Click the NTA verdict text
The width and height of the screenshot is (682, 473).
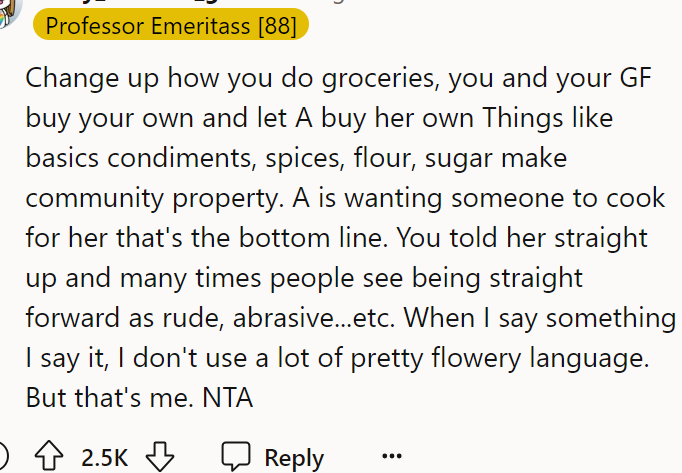click(x=228, y=397)
